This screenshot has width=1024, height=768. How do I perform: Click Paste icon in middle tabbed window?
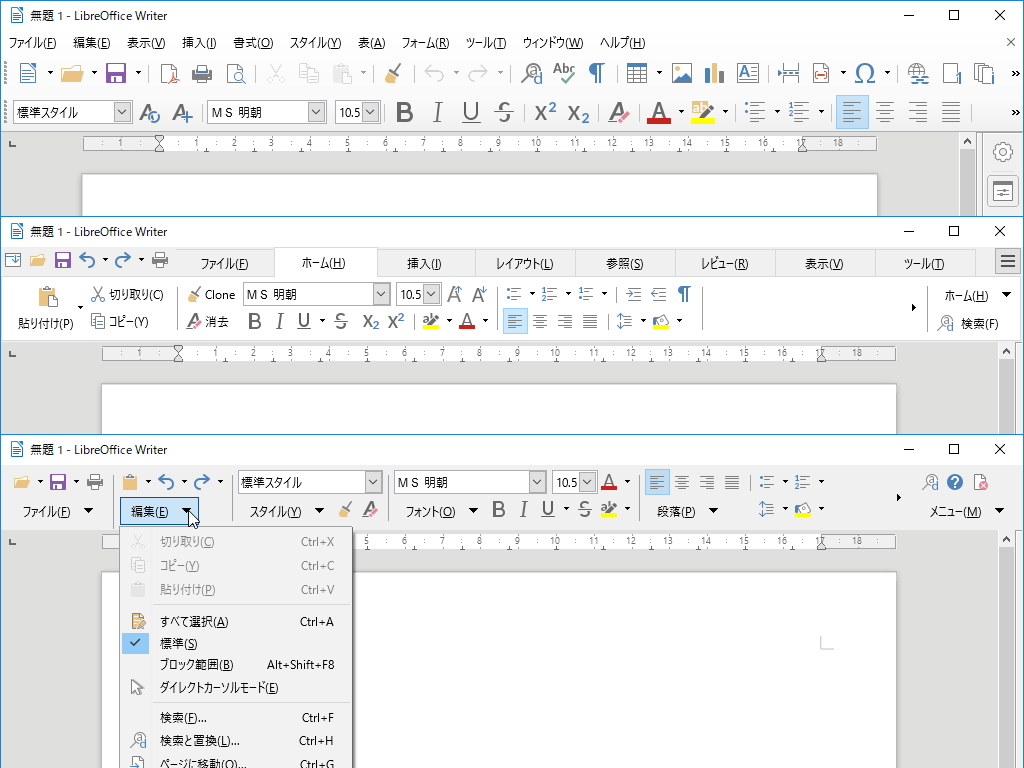[48, 297]
